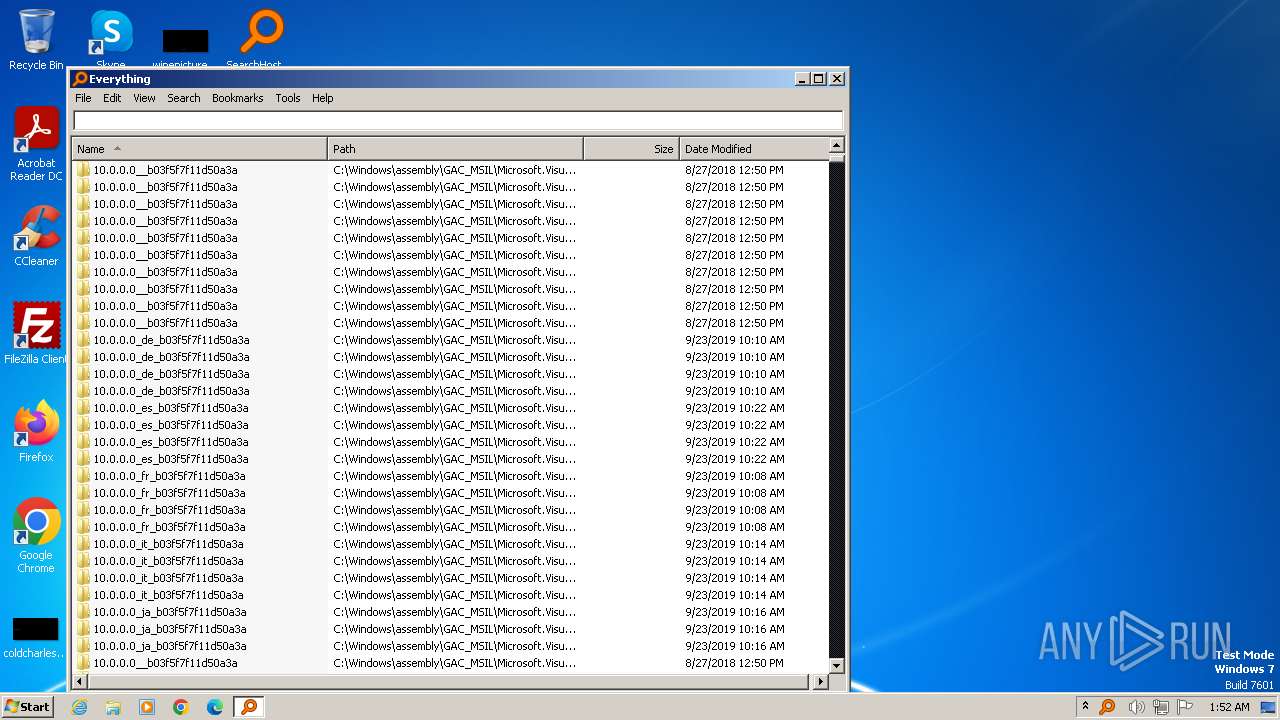
Task: Open the Action Center flag icon
Action: [1186, 707]
